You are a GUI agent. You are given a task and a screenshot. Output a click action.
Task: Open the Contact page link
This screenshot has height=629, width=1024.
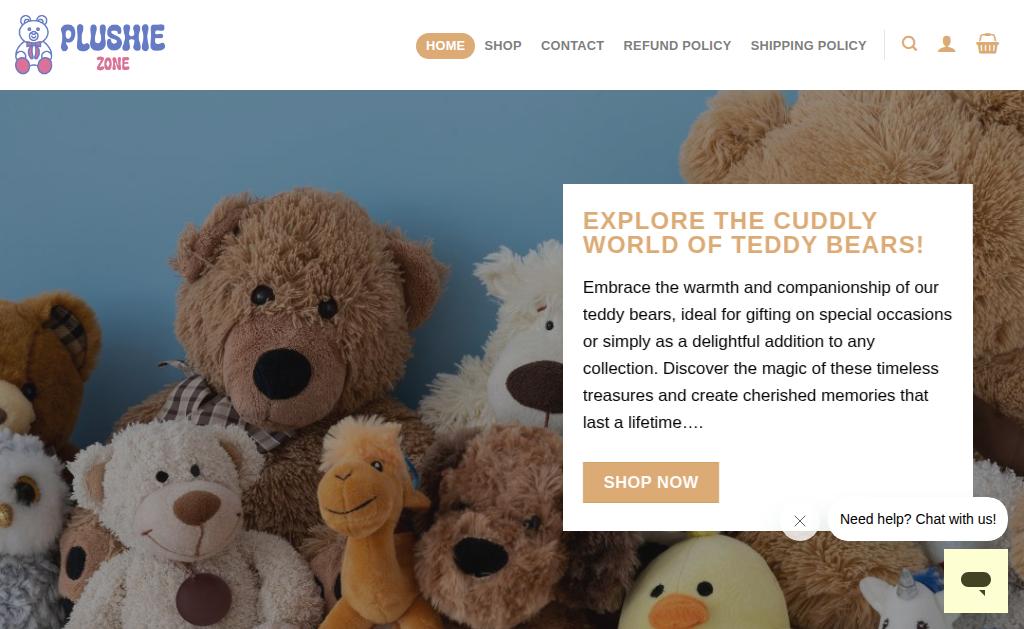click(x=572, y=46)
